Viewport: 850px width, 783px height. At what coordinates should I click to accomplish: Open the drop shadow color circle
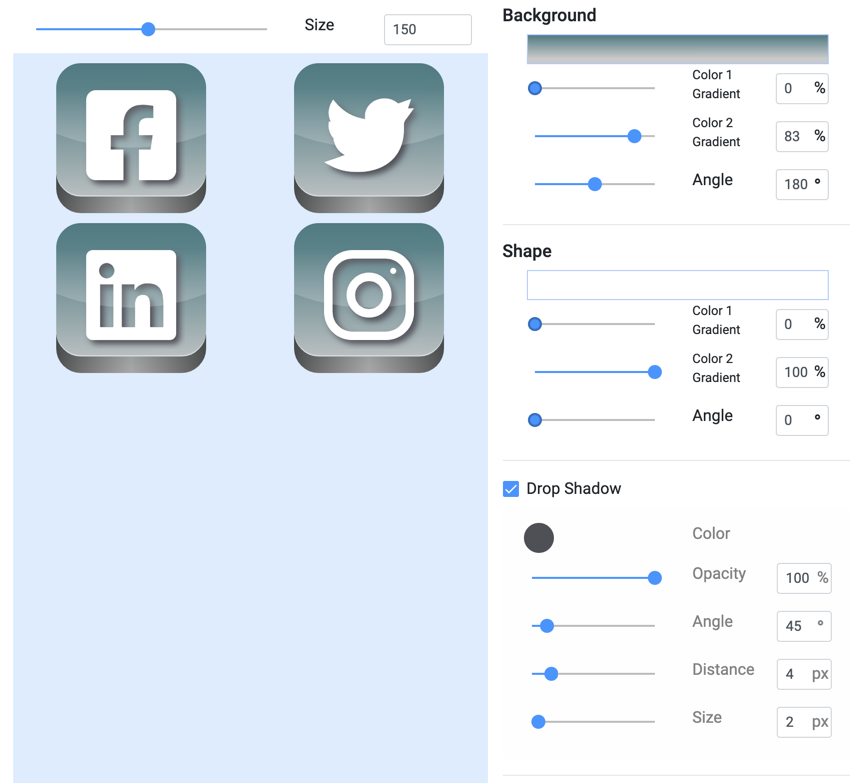[539, 538]
